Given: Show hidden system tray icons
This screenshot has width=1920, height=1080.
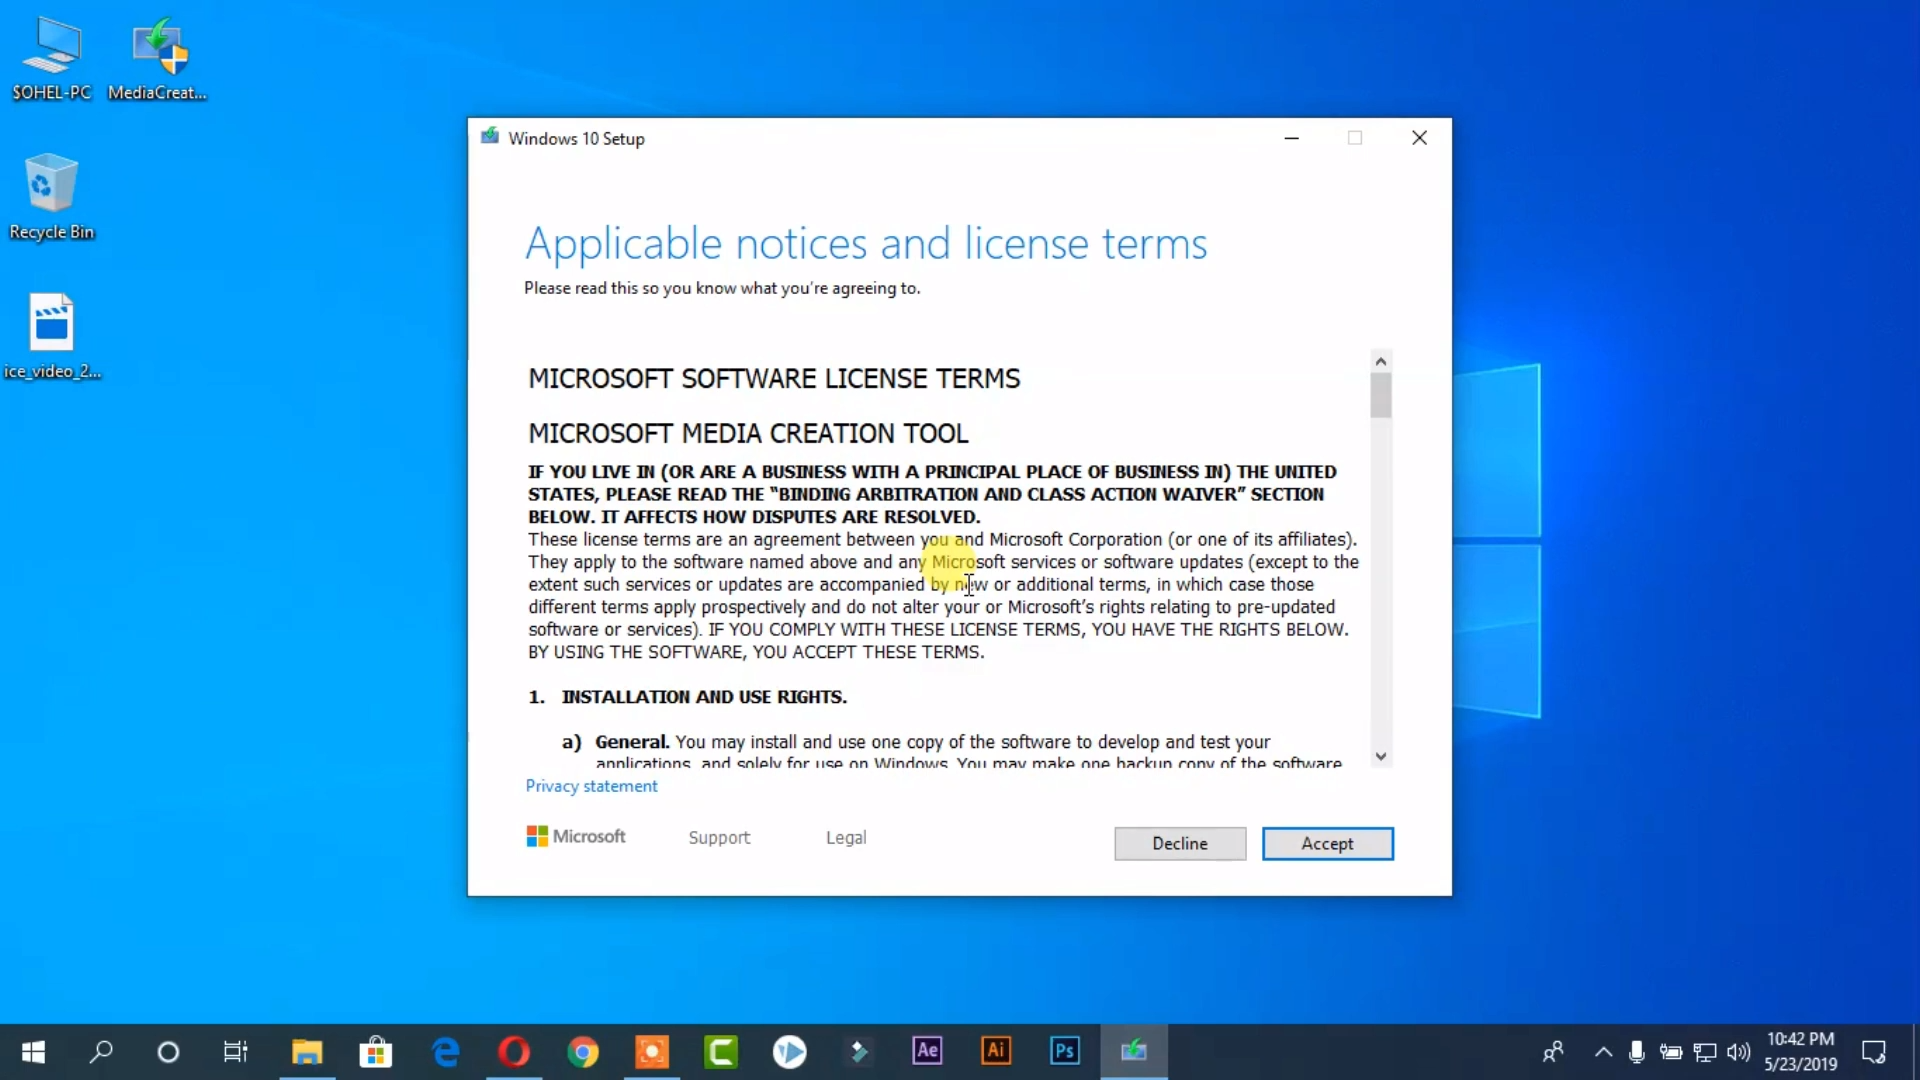Looking at the screenshot, I should click(x=1603, y=1051).
